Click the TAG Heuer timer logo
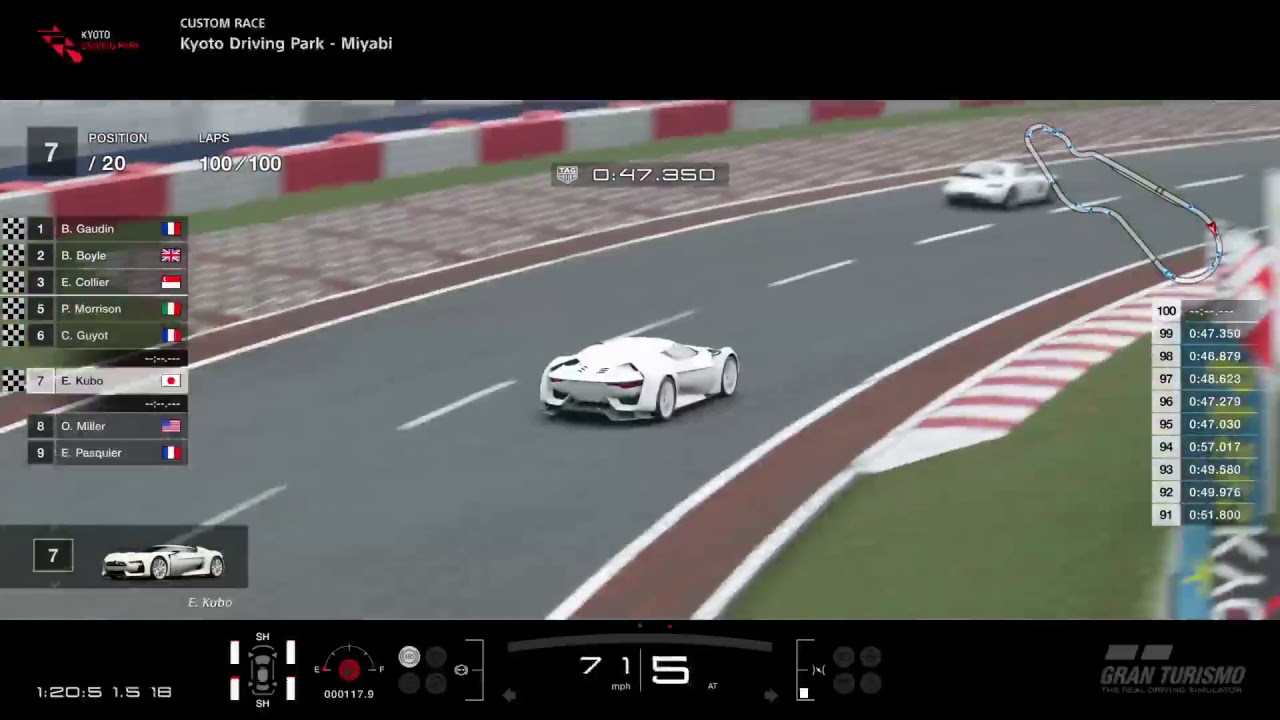The height and width of the screenshot is (720, 1280). point(567,174)
